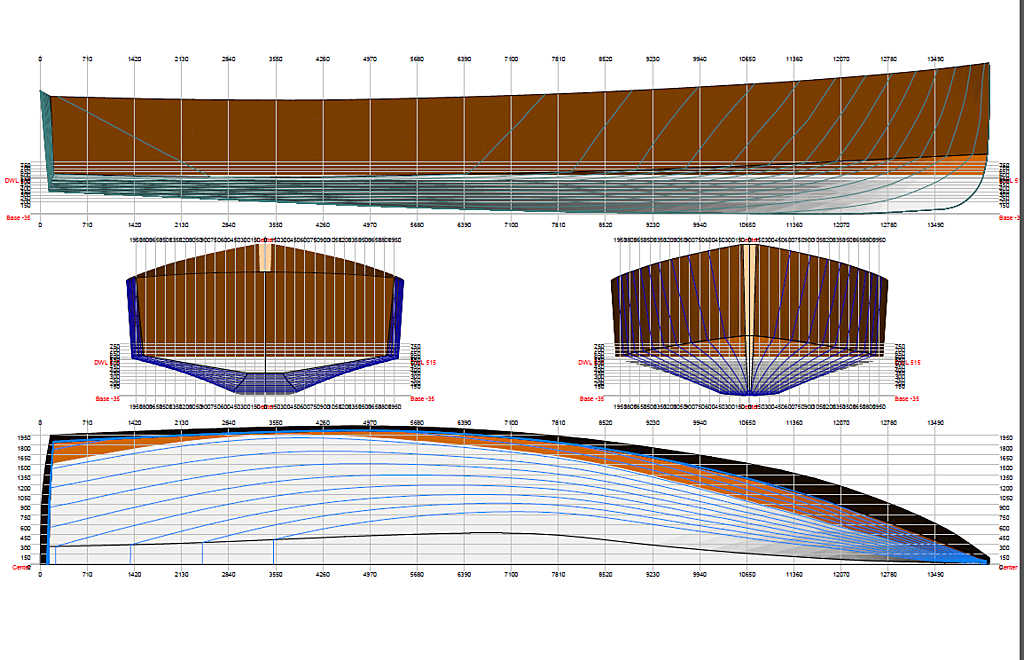The image size is (1024, 660).
Task: Click station 8520 label below the side profile
Action: click(605, 225)
